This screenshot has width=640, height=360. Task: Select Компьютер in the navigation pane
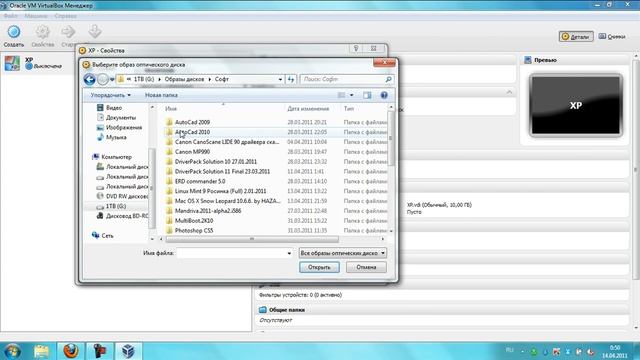(x=112, y=157)
